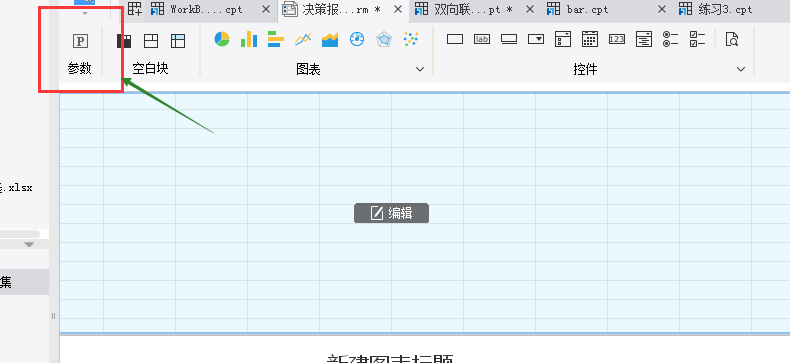790x363 pixels.
Task: Insert a radar chart
Action: point(384,39)
